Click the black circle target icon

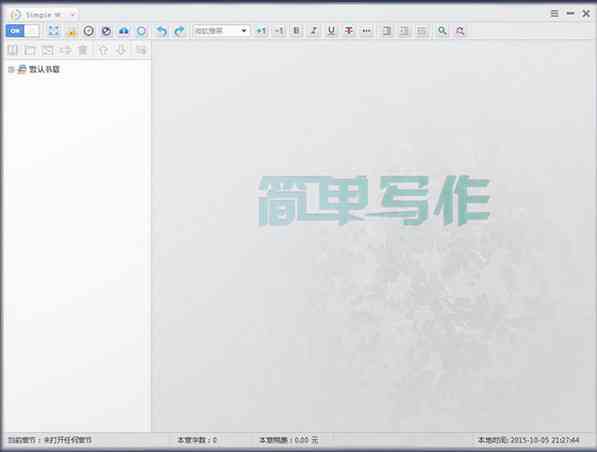(x=89, y=31)
